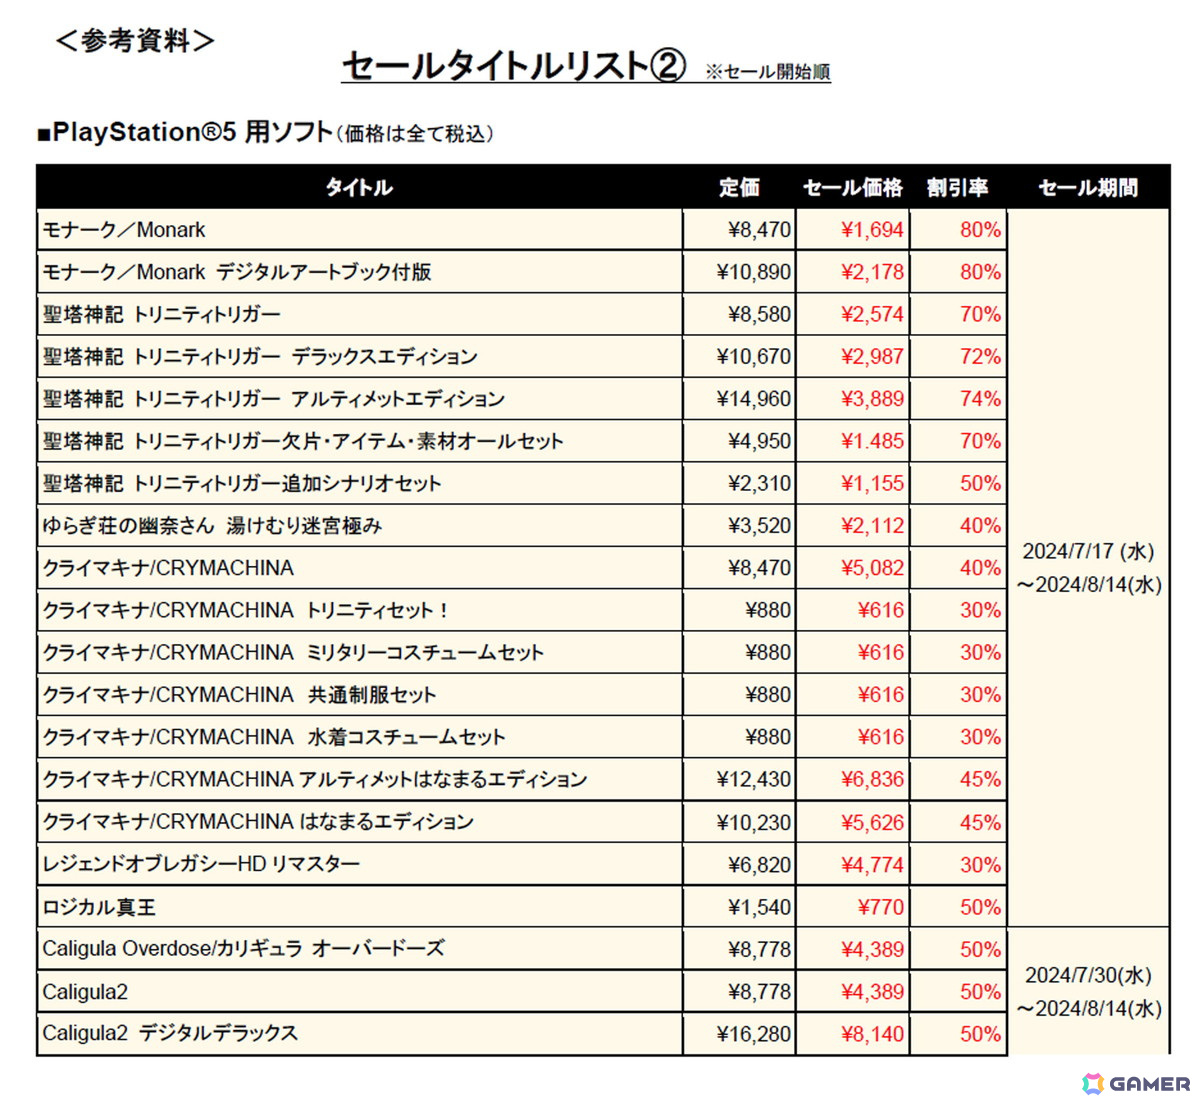Click the Caligula2 デジタルデラックス title

(170, 1033)
